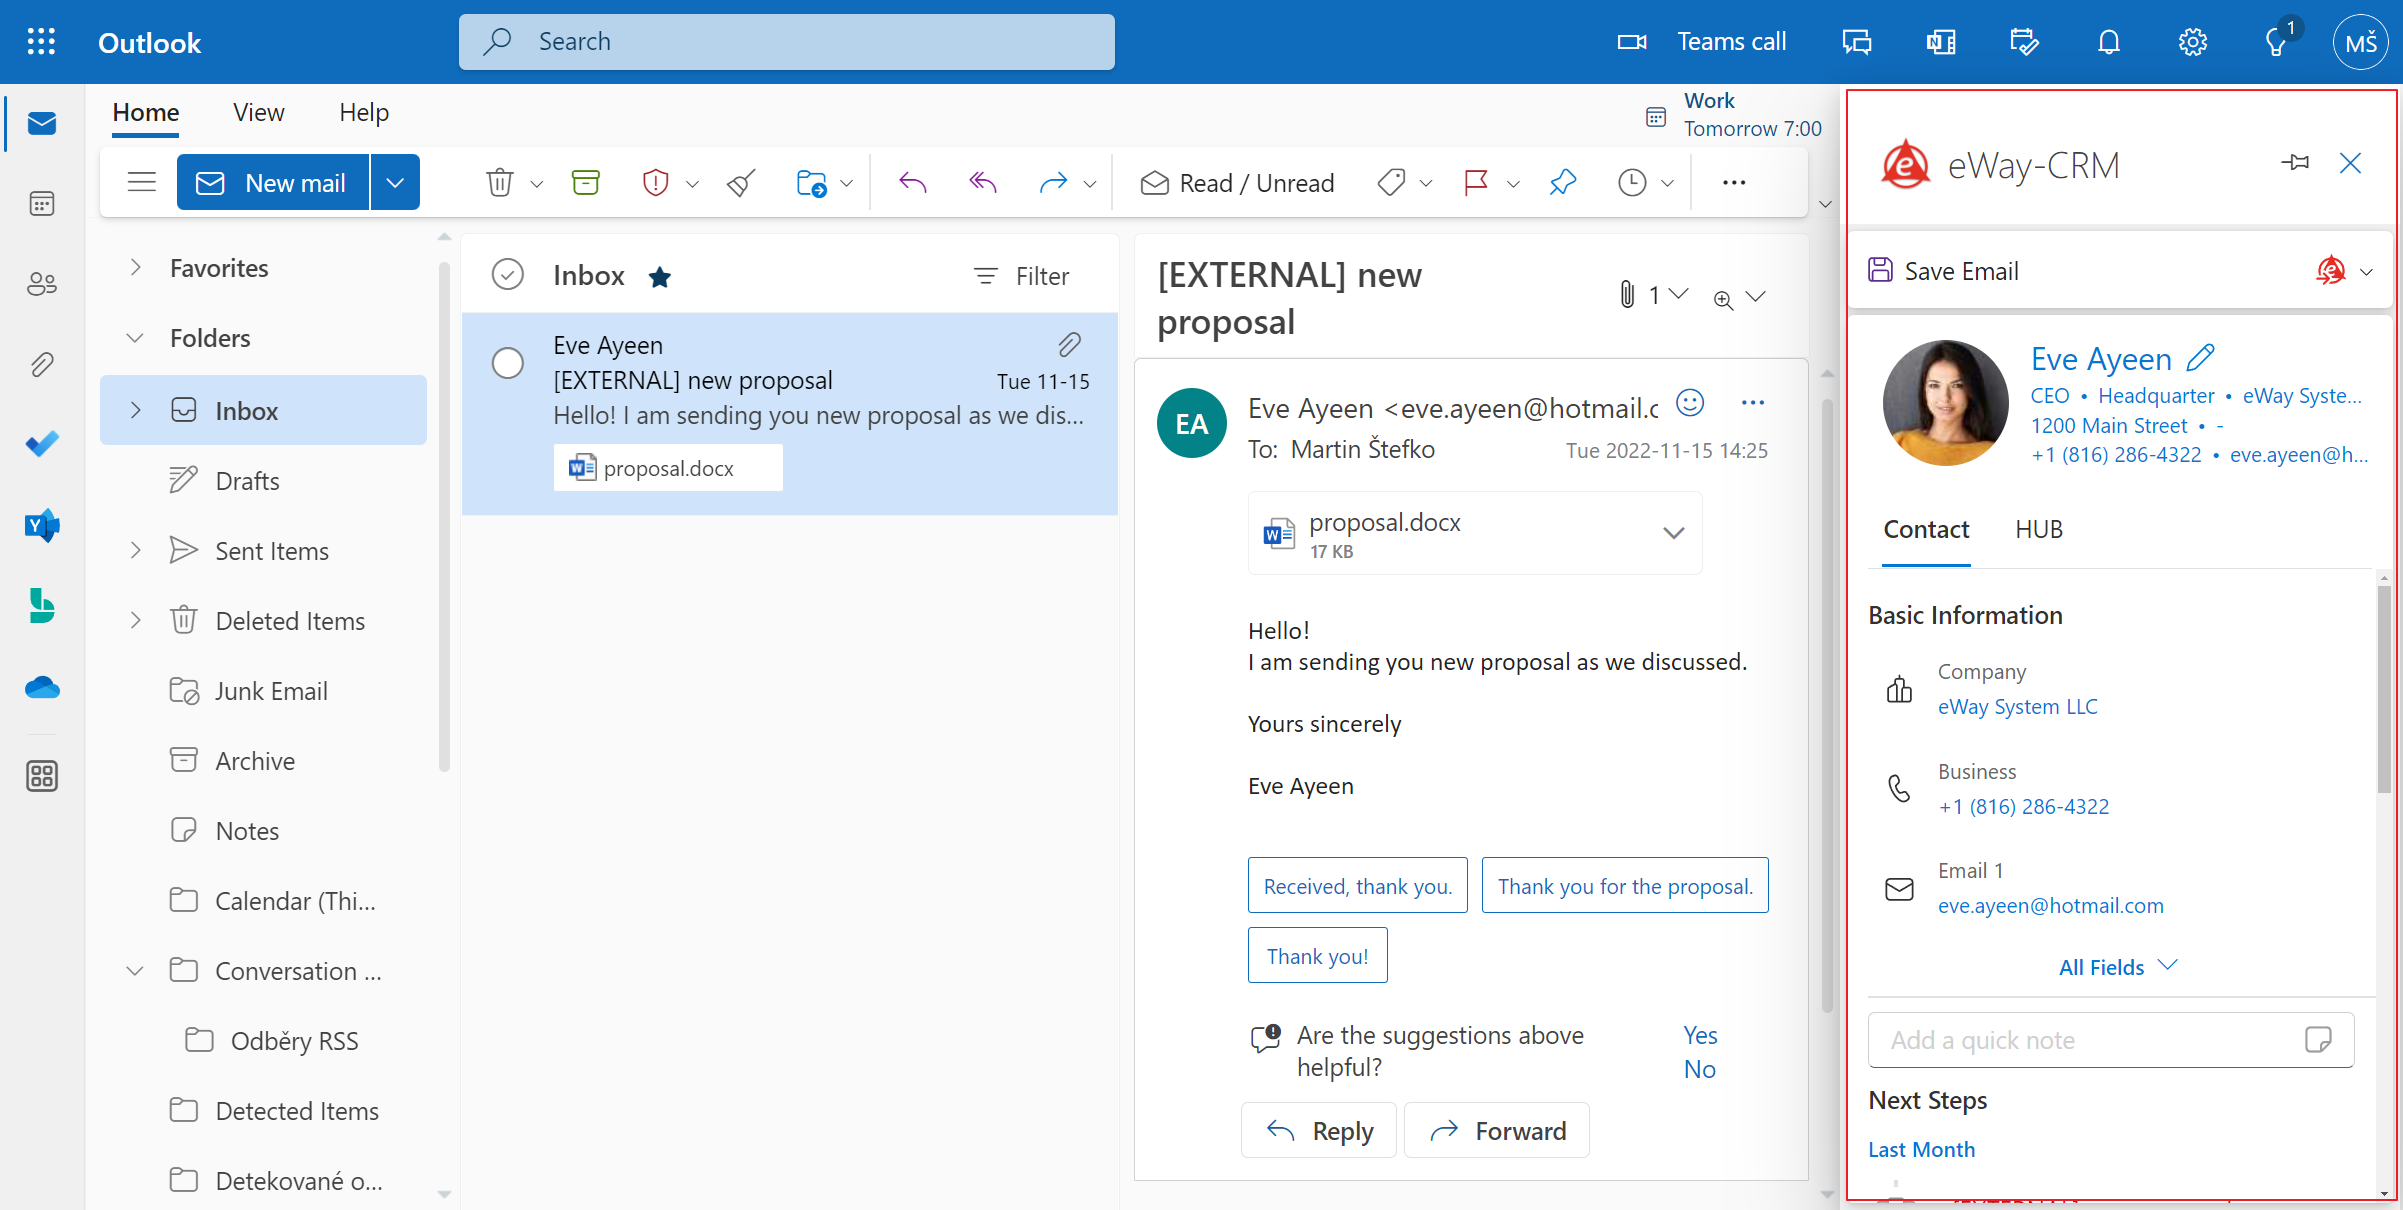Image resolution: width=2403 pixels, height=1210 pixels.
Task: Click the emoji reaction smiley icon
Action: tap(1690, 402)
